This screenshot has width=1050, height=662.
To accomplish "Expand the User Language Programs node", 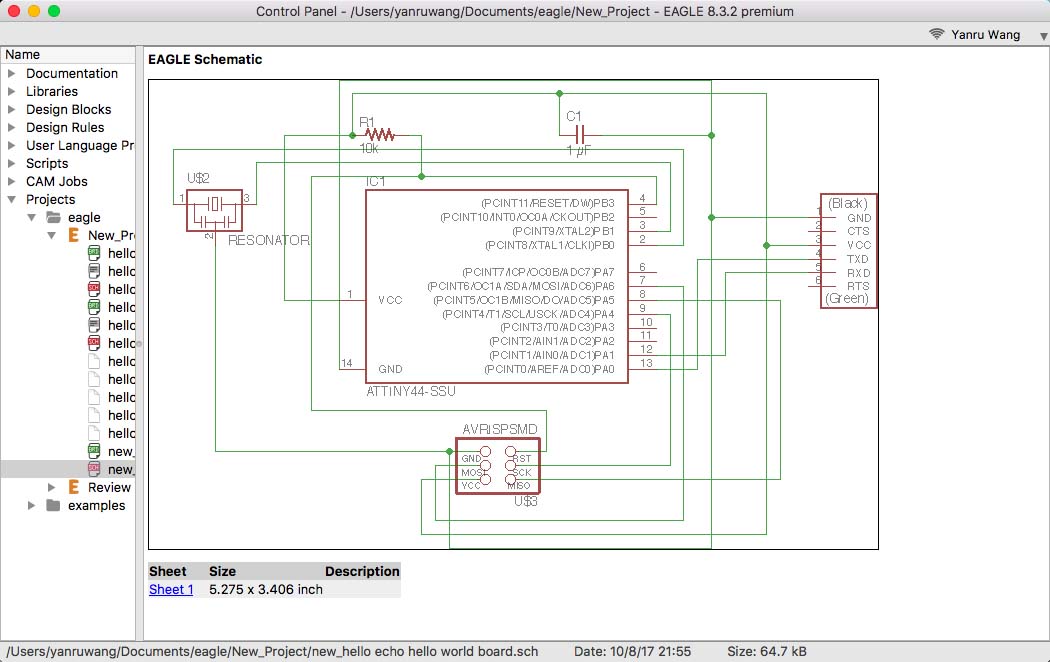I will [11, 146].
